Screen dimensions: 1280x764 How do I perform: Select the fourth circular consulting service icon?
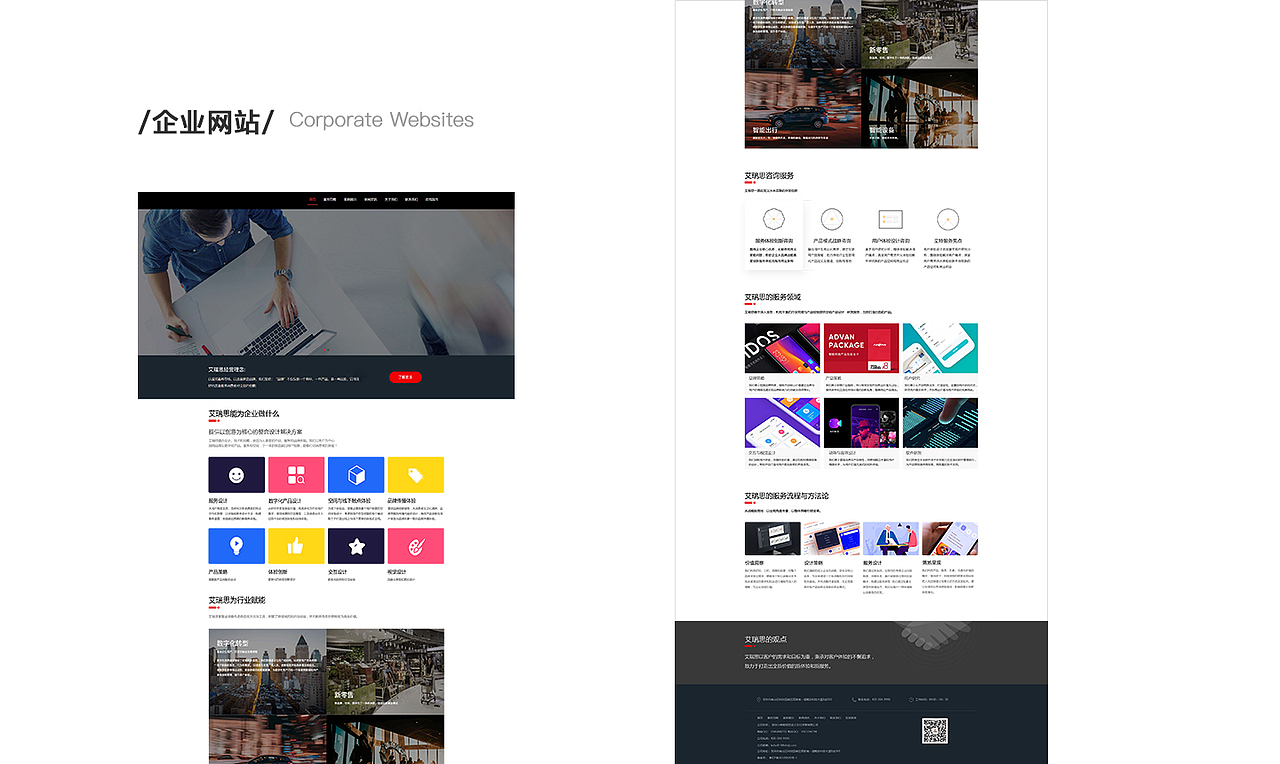(x=948, y=219)
